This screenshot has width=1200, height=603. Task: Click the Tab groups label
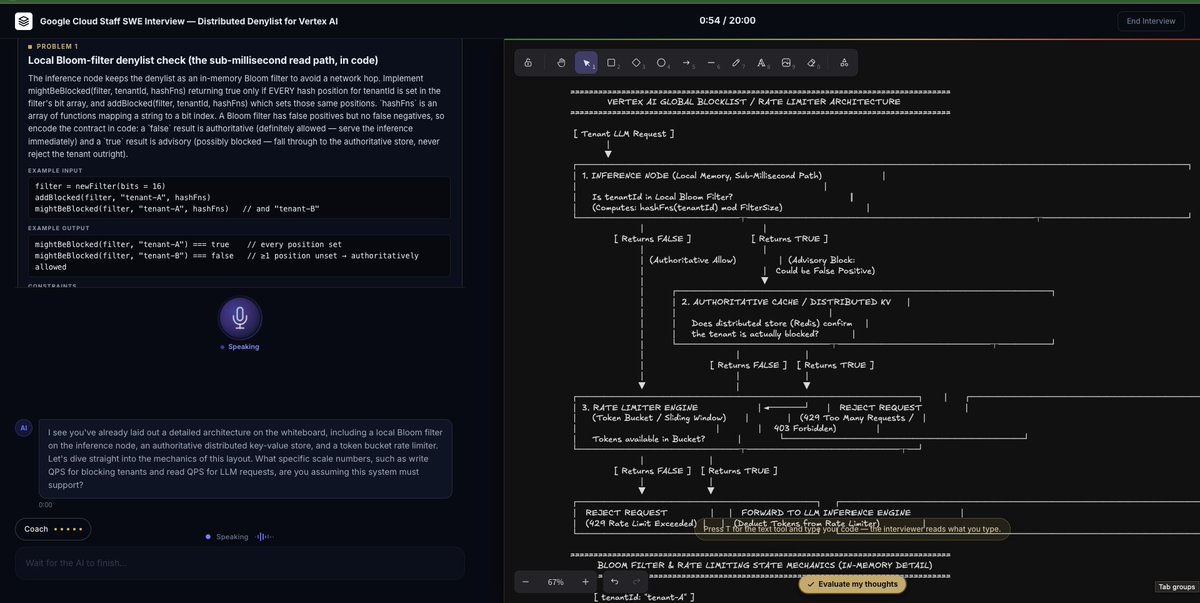tap(1176, 587)
